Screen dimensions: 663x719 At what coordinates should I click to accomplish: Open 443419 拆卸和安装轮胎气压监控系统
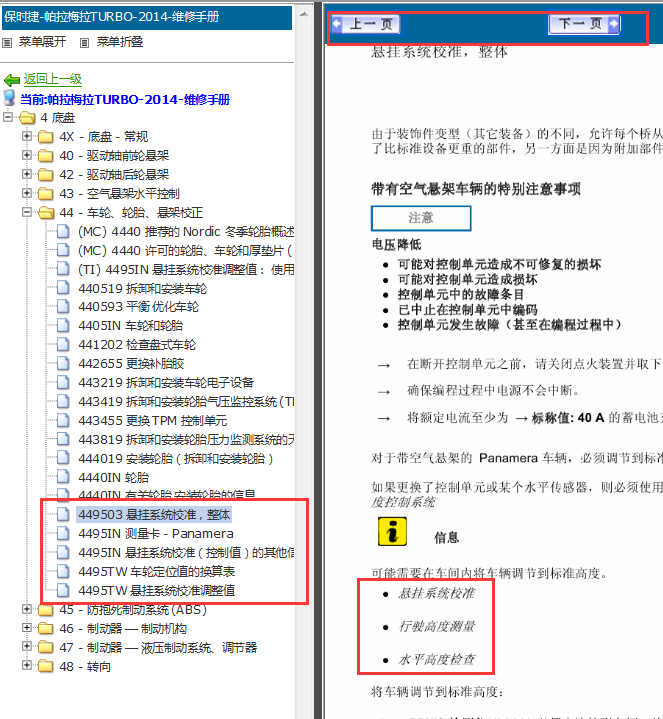(186, 402)
